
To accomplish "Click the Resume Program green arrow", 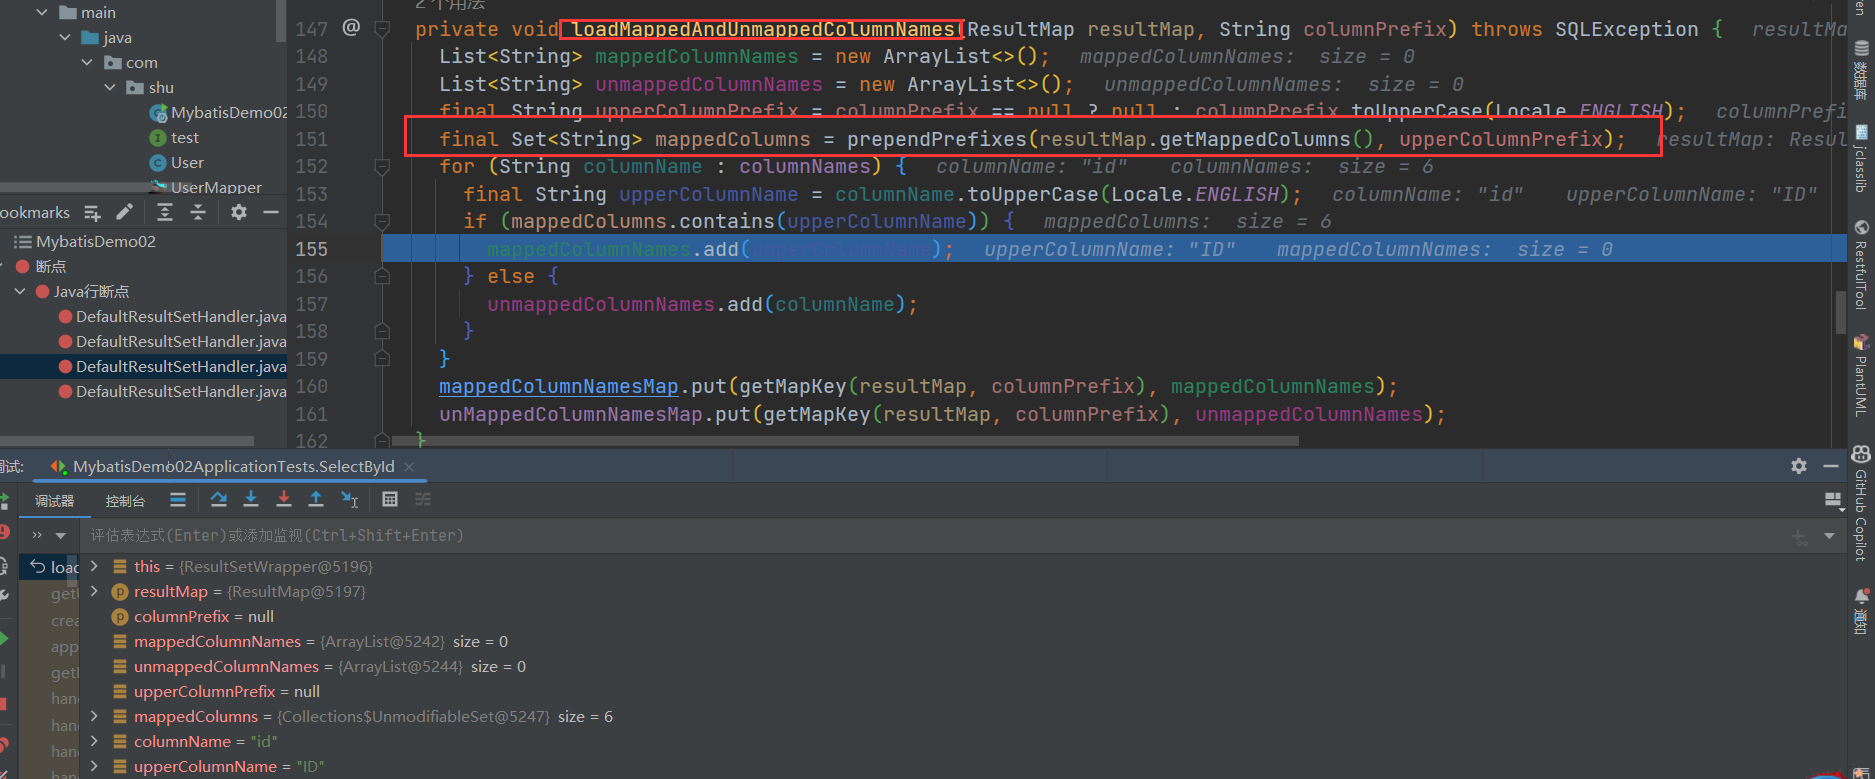I will point(4,638).
